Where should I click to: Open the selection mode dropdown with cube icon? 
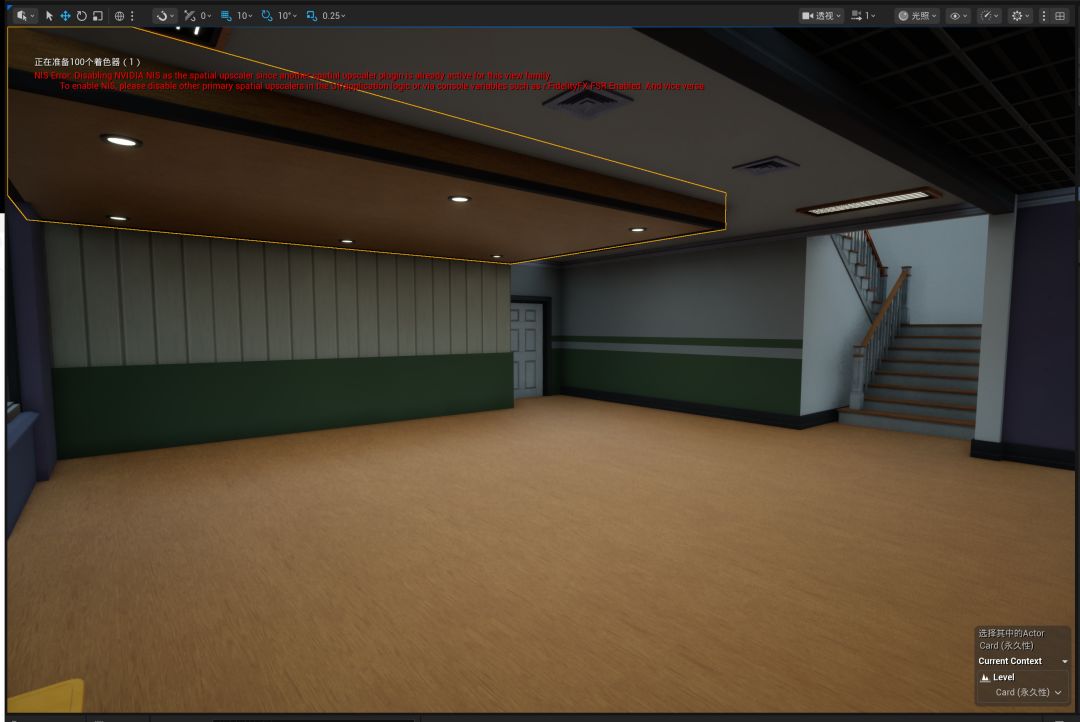click(25, 15)
